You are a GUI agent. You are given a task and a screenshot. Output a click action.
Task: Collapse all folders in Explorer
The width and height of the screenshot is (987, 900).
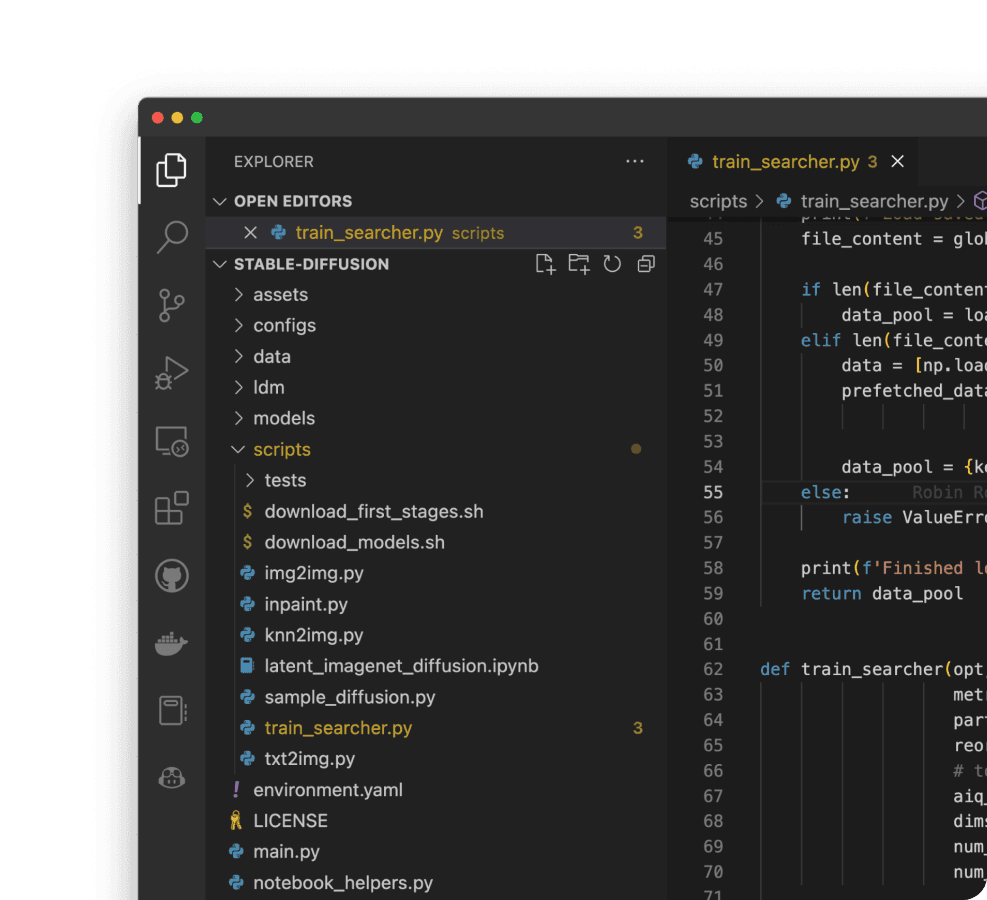pos(646,264)
